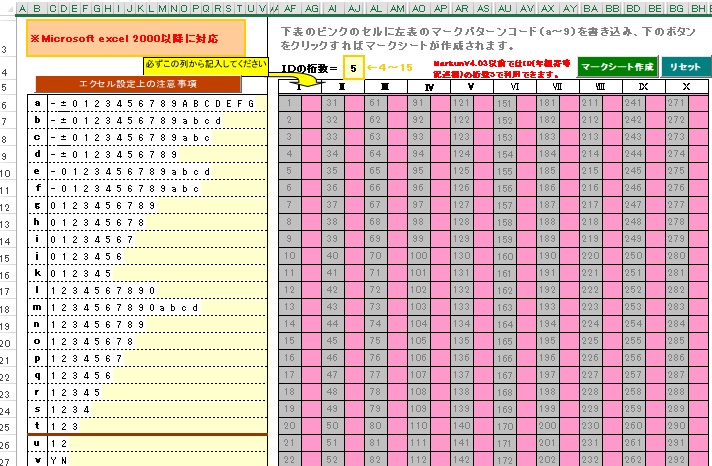This screenshot has height=466, width=712.
Task: Select pink cell beside question 280
Action: pos(698,256)
